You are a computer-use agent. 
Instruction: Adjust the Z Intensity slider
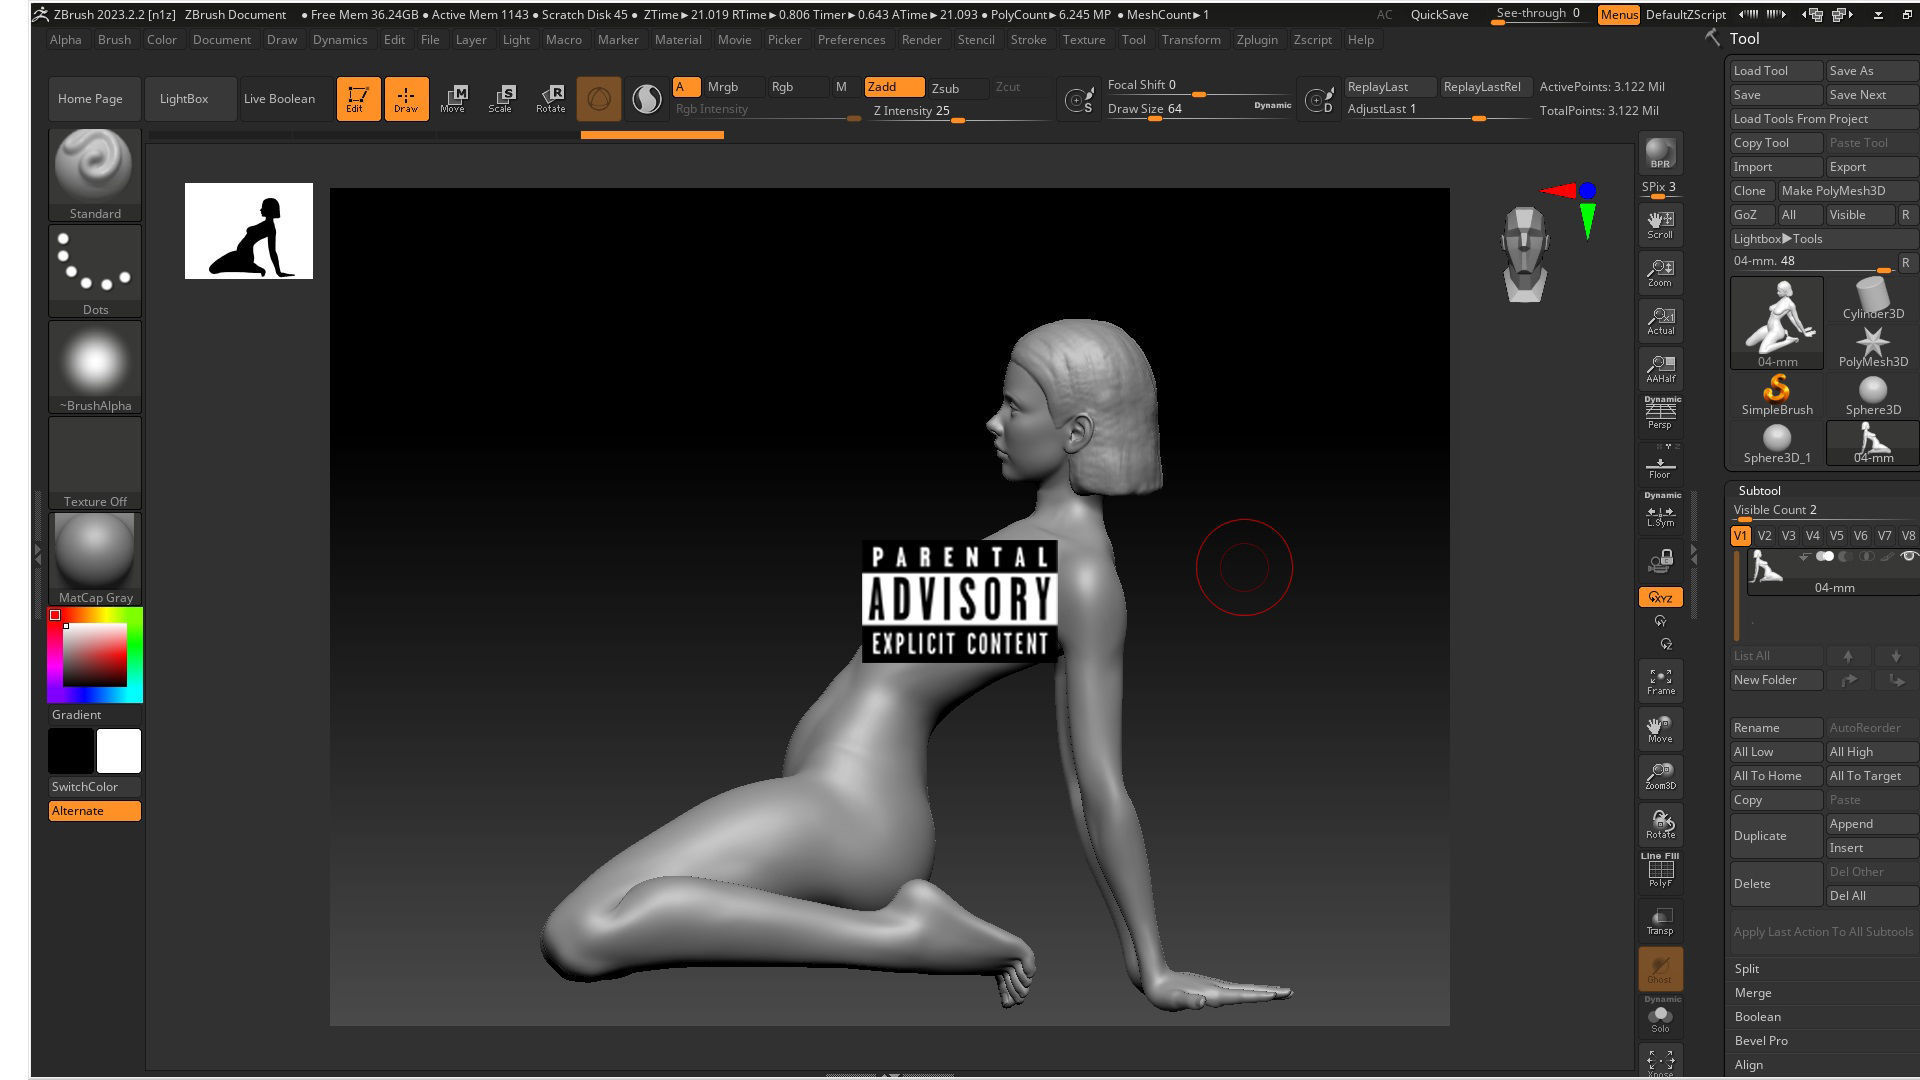click(x=959, y=111)
